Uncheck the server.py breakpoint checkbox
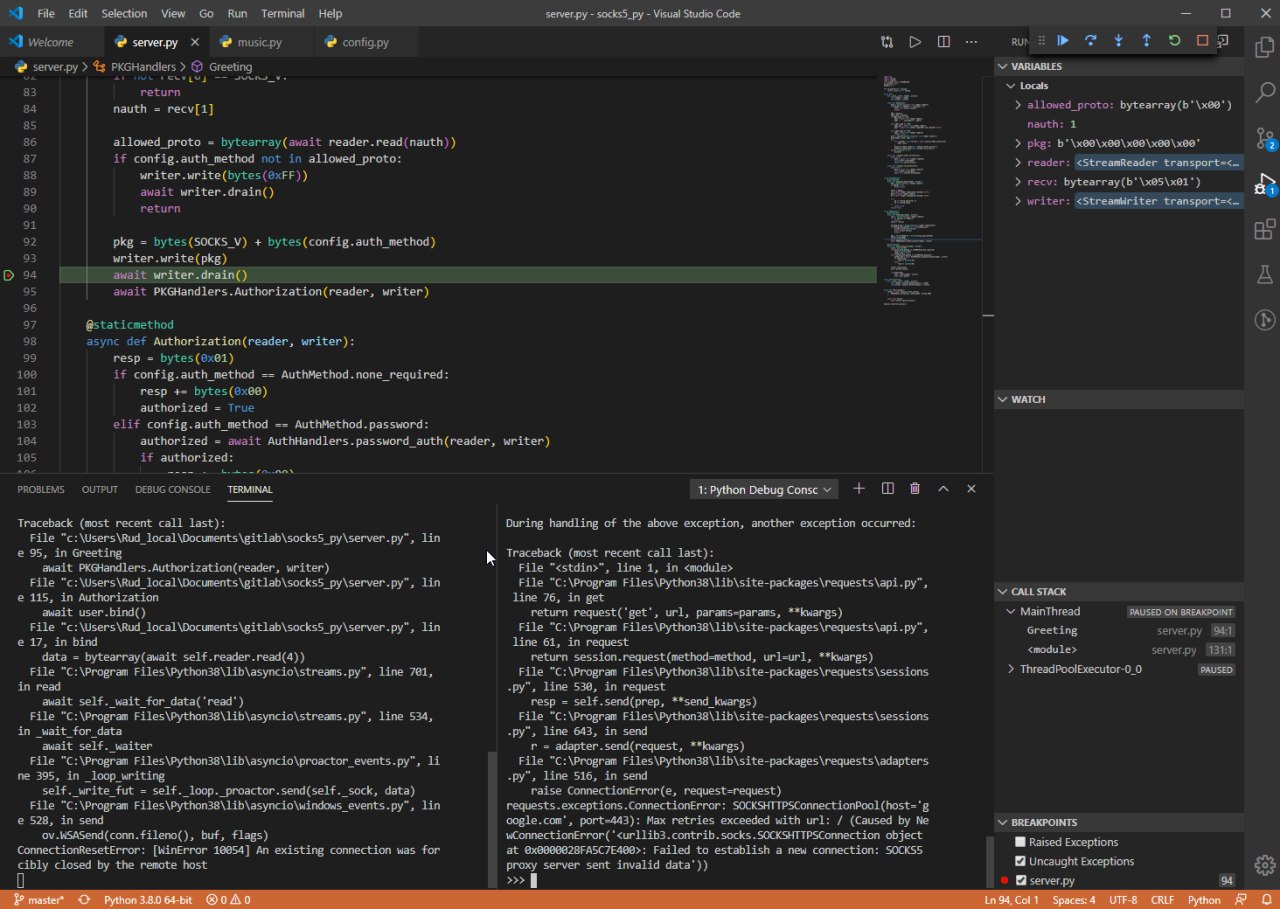Image resolution: width=1280 pixels, height=909 pixels. click(x=1020, y=880)
